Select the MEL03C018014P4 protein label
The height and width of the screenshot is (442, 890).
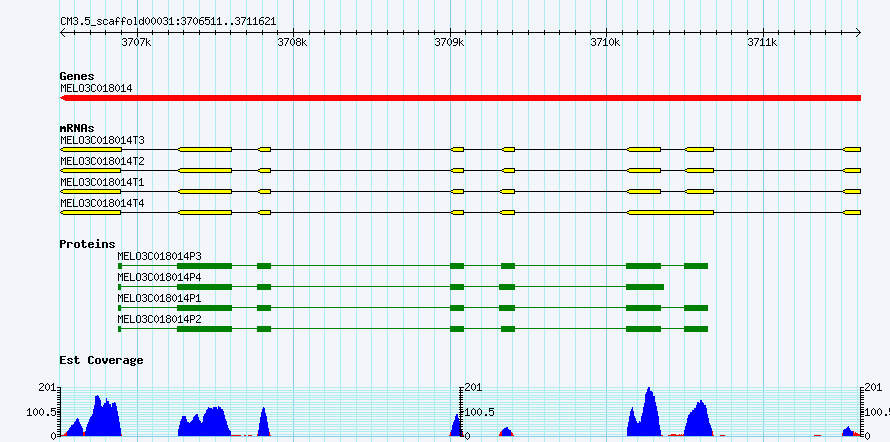click(159, 277)
